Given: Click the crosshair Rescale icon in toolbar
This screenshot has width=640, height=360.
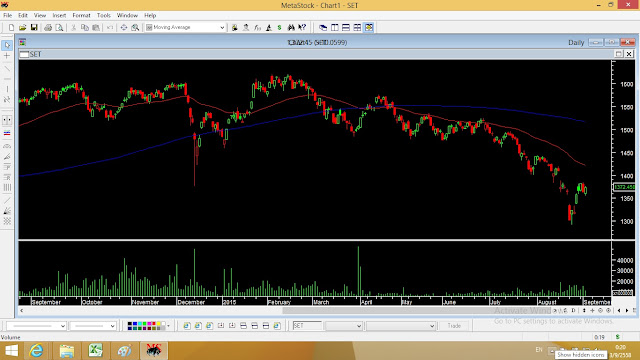Looking at the screenshot, I should tap(124, 27).
